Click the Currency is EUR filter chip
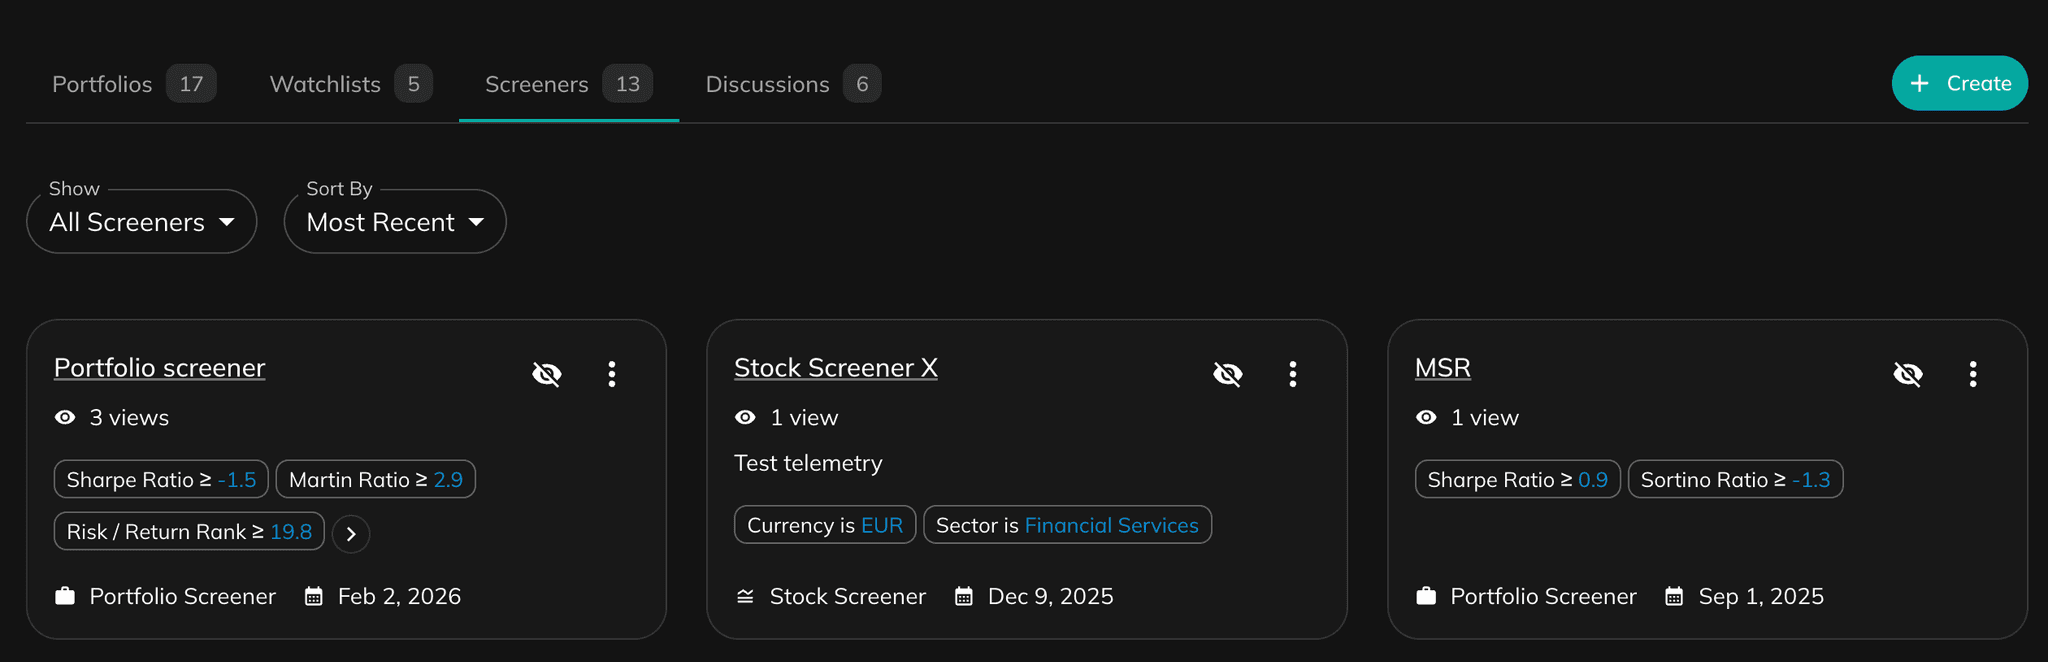 (x=824, y=525)
